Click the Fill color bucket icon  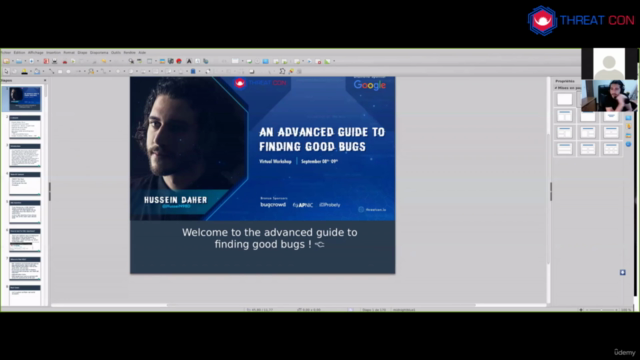click(x=37, y=71)
